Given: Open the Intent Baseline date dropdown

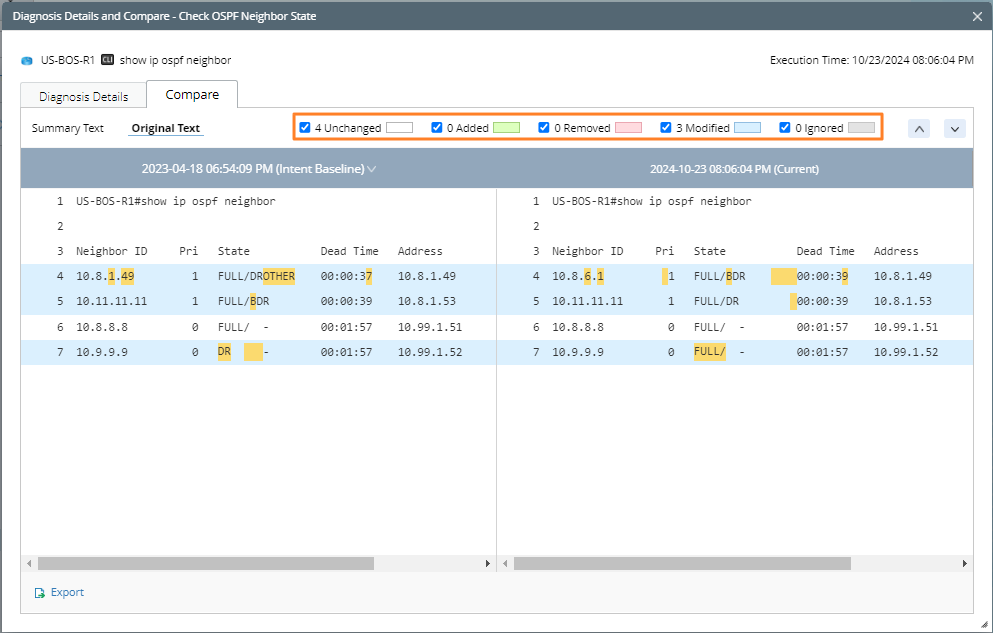Looking at the screenshot, I should point(372,169).
